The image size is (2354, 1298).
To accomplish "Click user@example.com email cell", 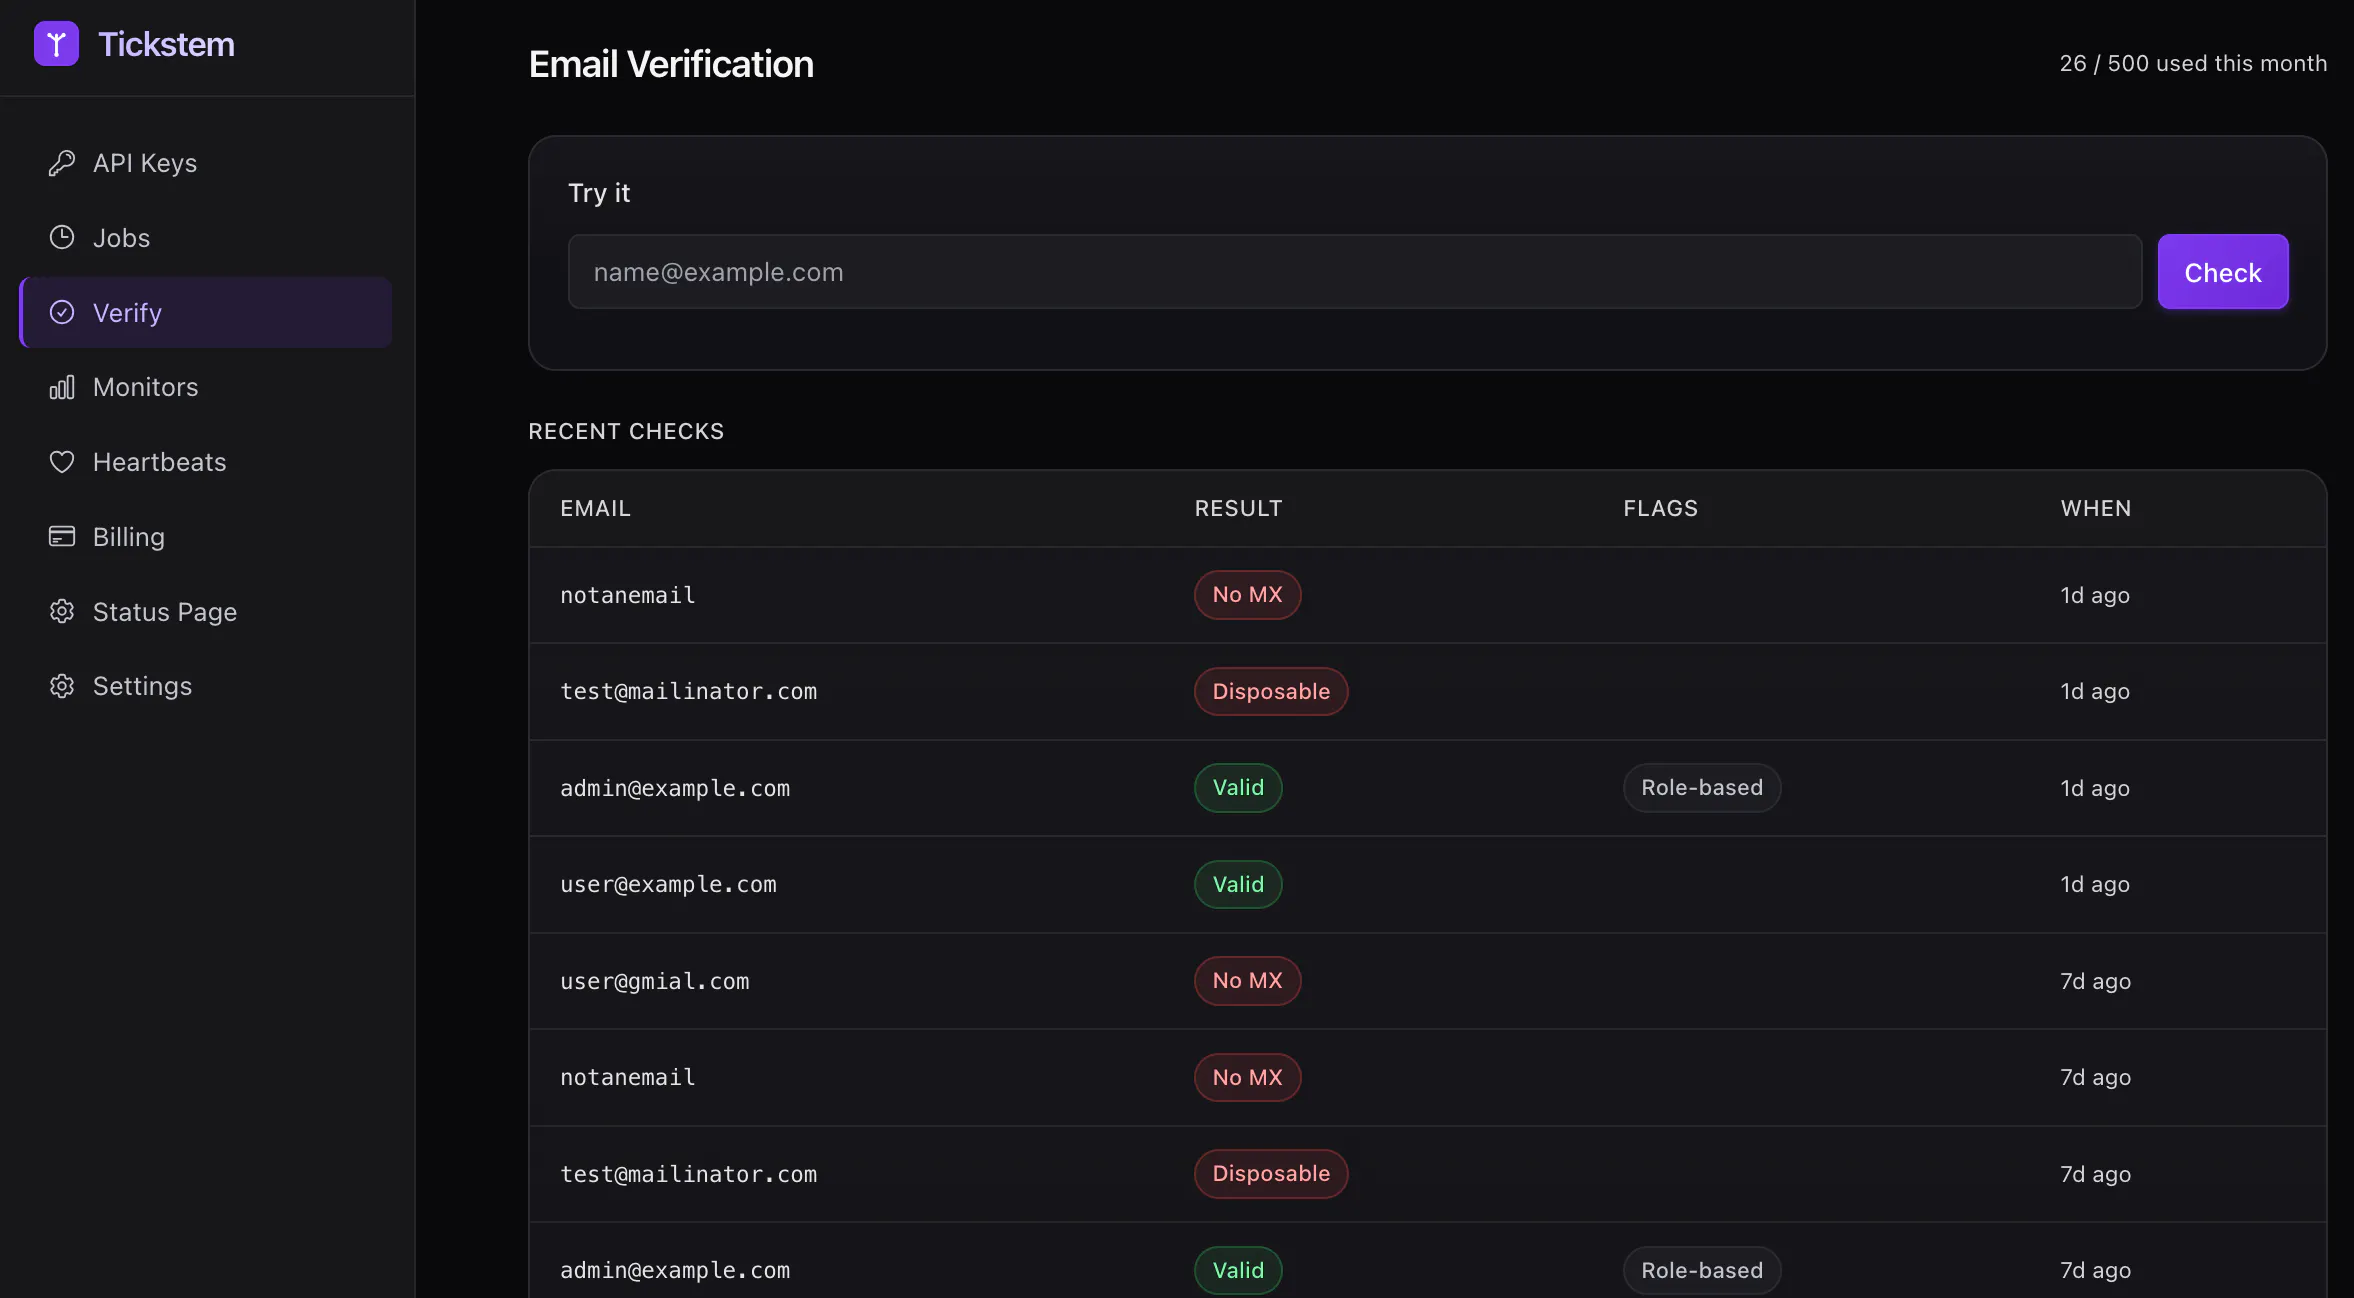I will (x=668, y=884).
